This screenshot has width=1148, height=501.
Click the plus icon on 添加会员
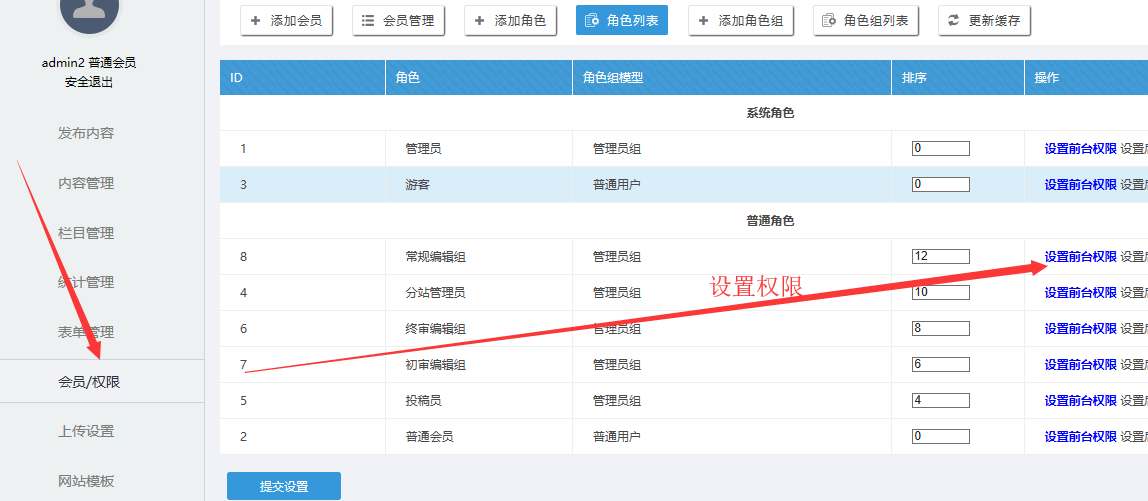pyautogui.click(x=256, y=21)
